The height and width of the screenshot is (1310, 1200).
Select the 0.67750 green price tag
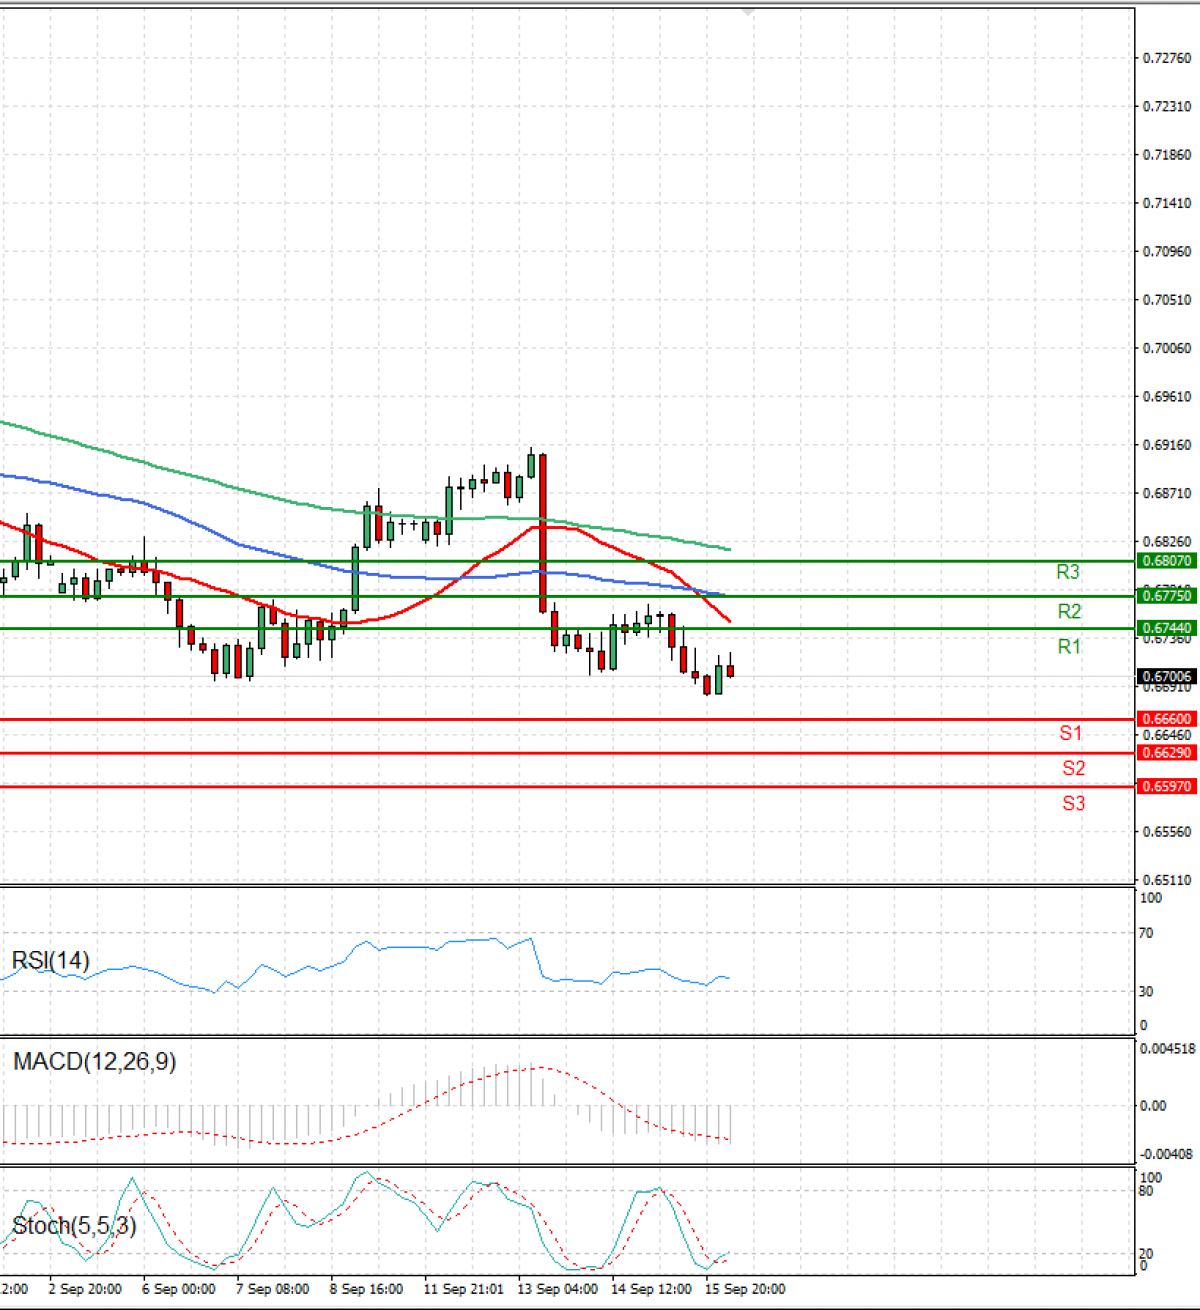click(x=1166, y=595)
